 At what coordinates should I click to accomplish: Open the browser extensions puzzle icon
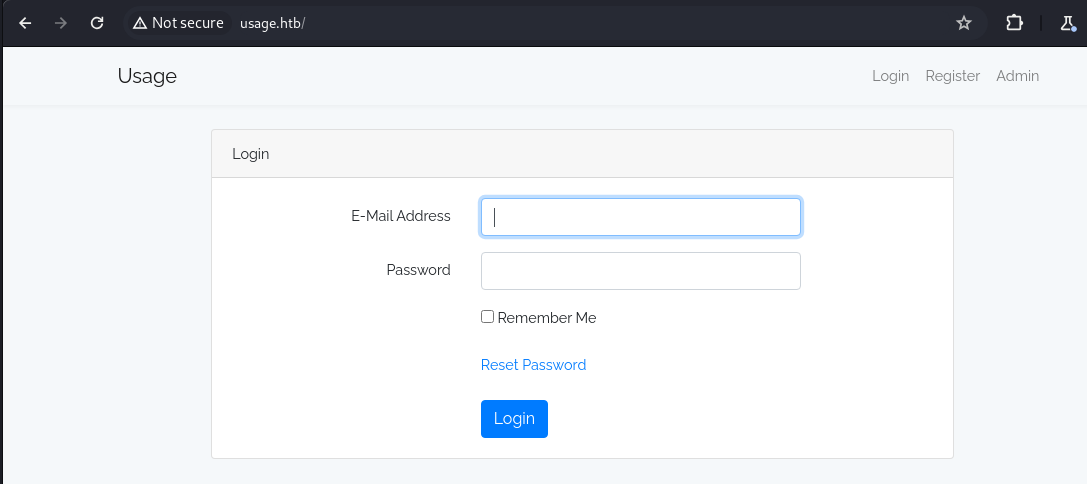click(1014, 23)
